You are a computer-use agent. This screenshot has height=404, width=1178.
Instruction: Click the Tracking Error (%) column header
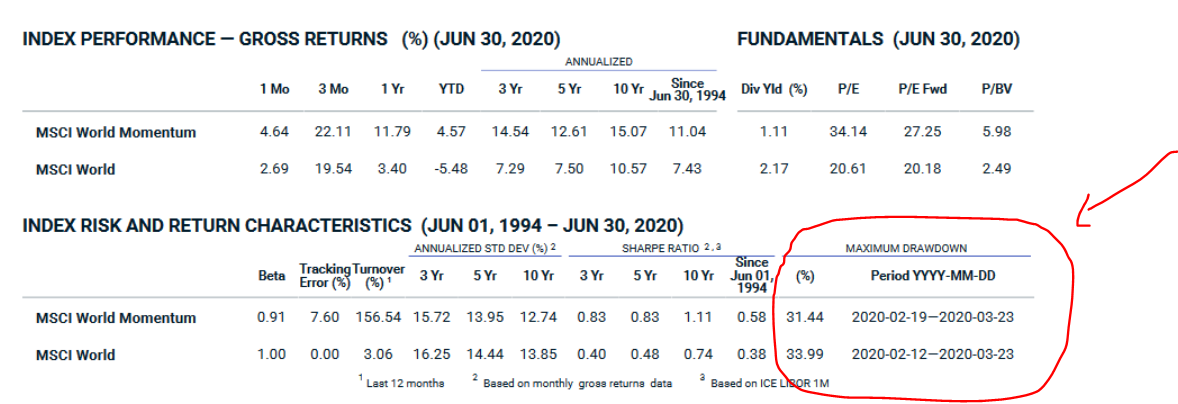324,276
